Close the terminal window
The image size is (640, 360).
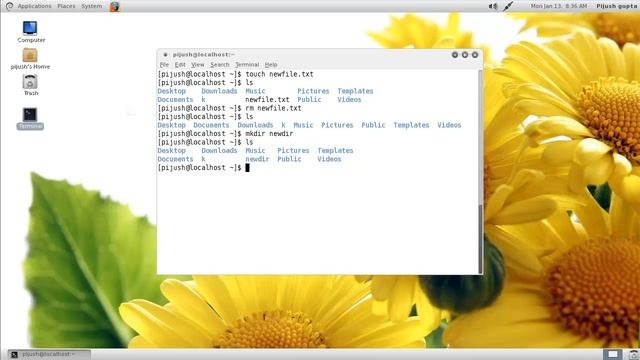coord(475,55)
